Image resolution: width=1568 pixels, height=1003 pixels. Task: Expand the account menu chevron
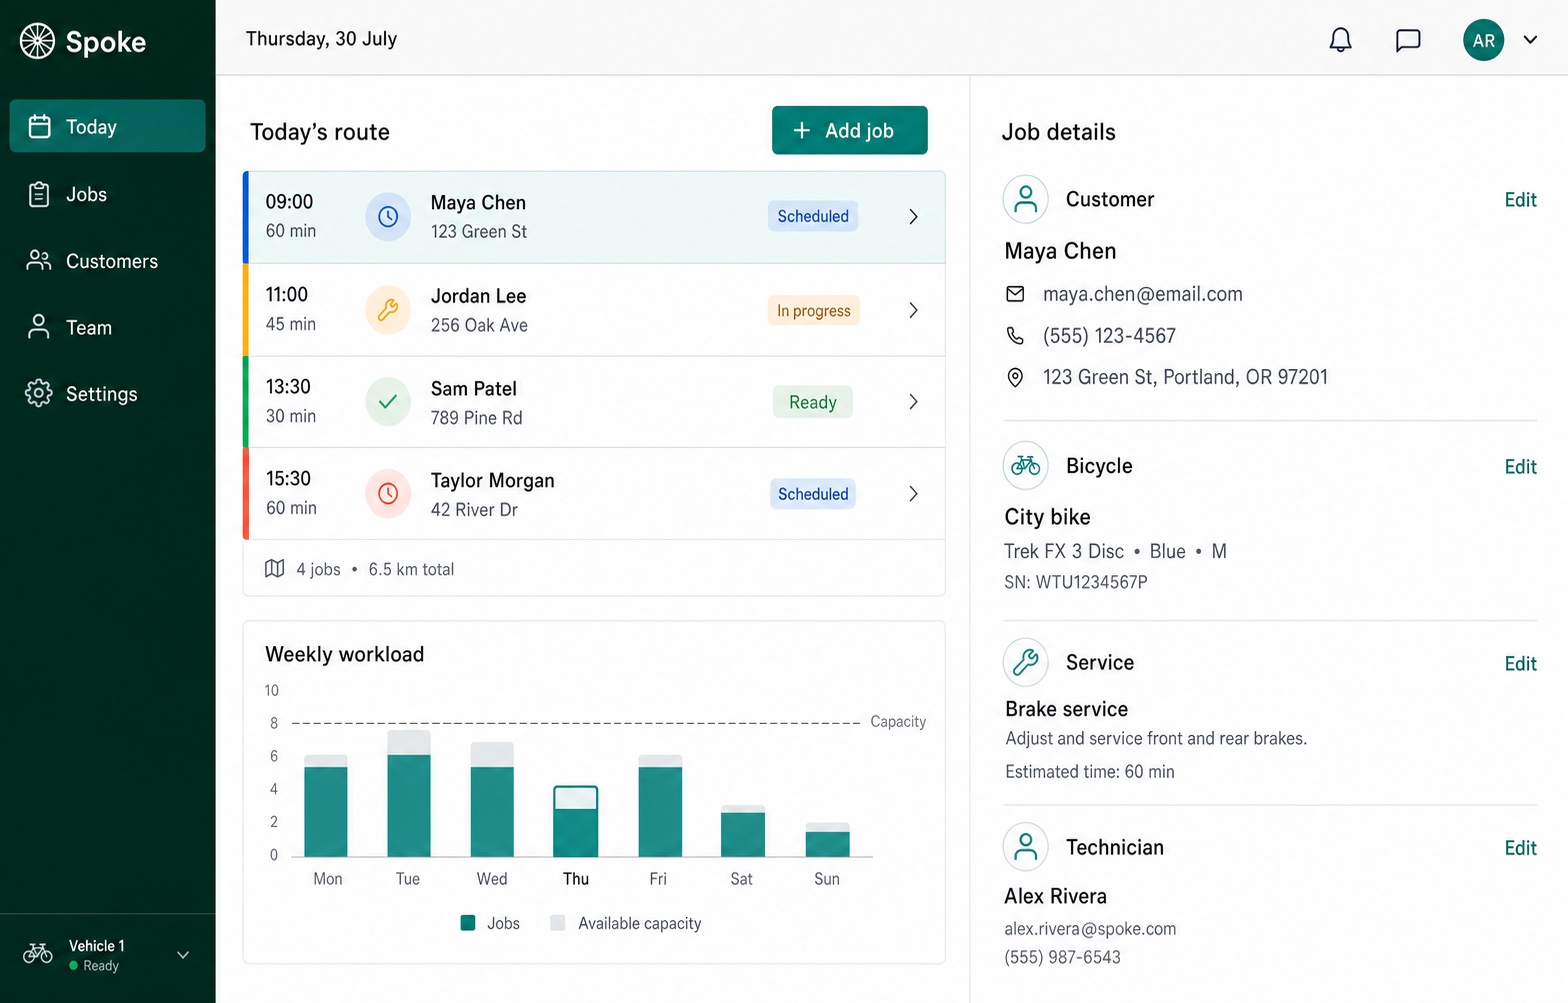[1530, 40]
